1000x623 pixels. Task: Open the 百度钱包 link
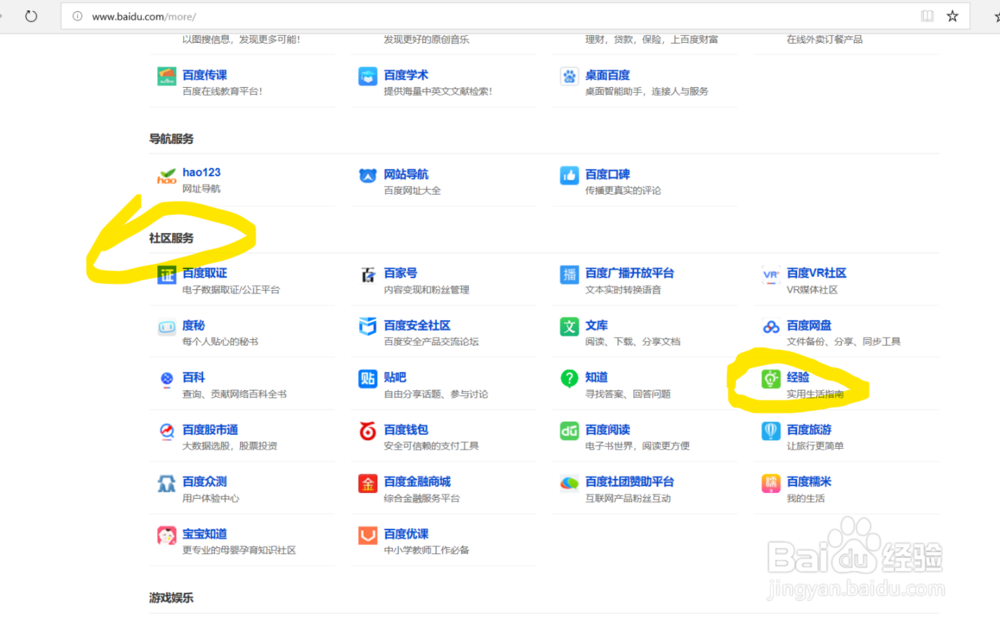(406, 429)
